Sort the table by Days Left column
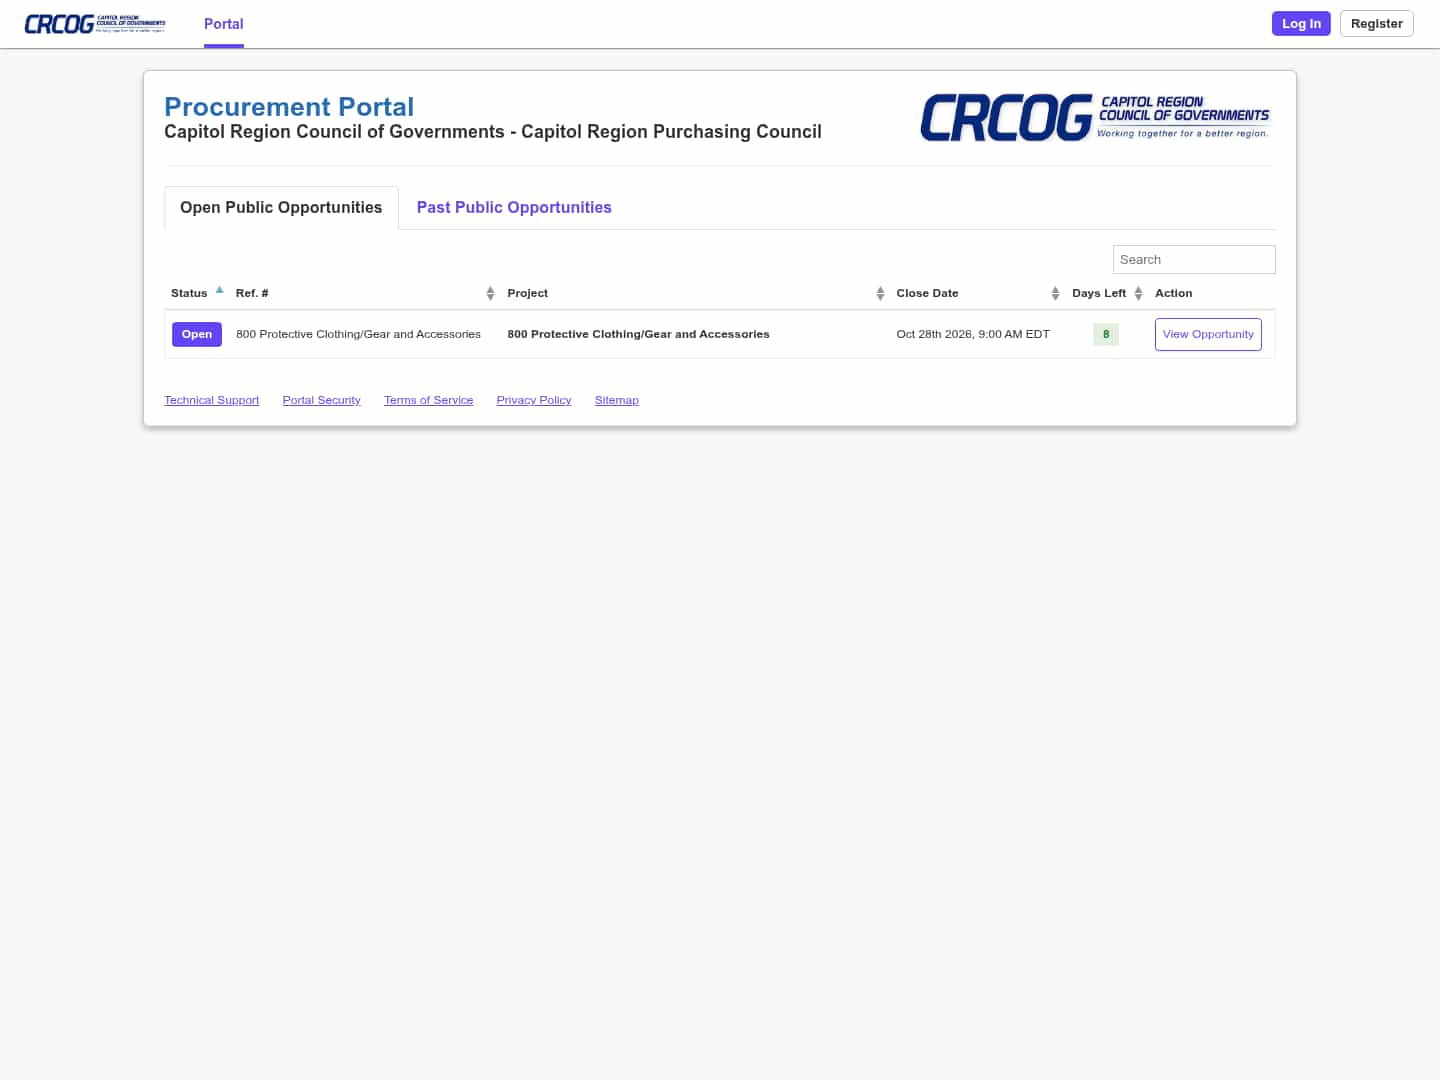This screenshot has width=1440, height=1080. (x=1107, y=293)
